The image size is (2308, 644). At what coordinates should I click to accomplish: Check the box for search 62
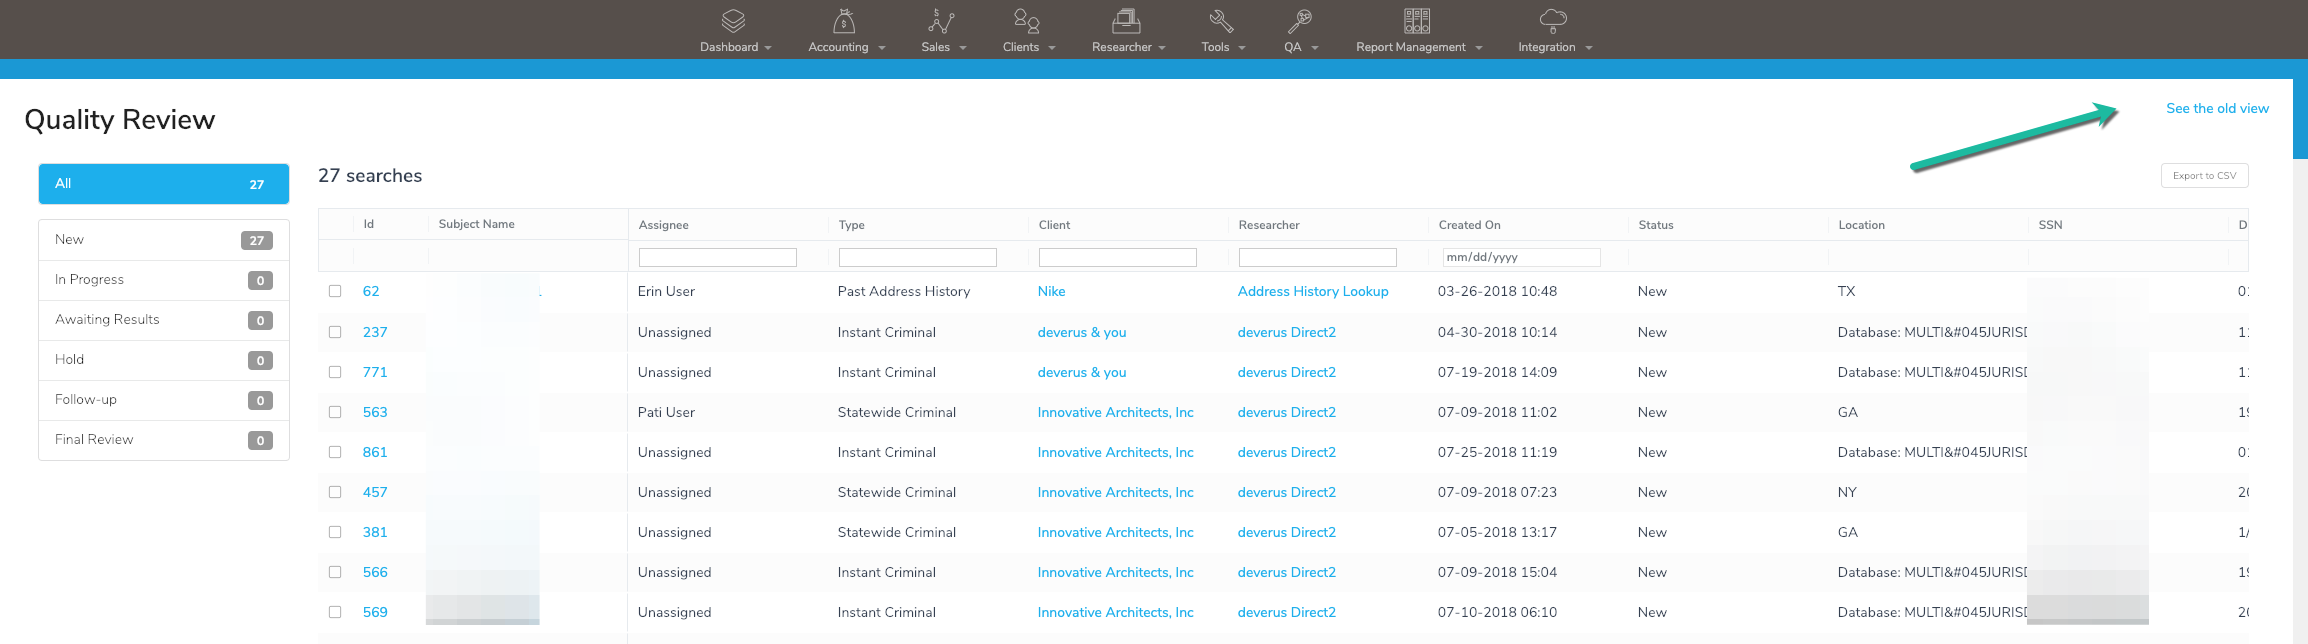[x=335, y=291]
